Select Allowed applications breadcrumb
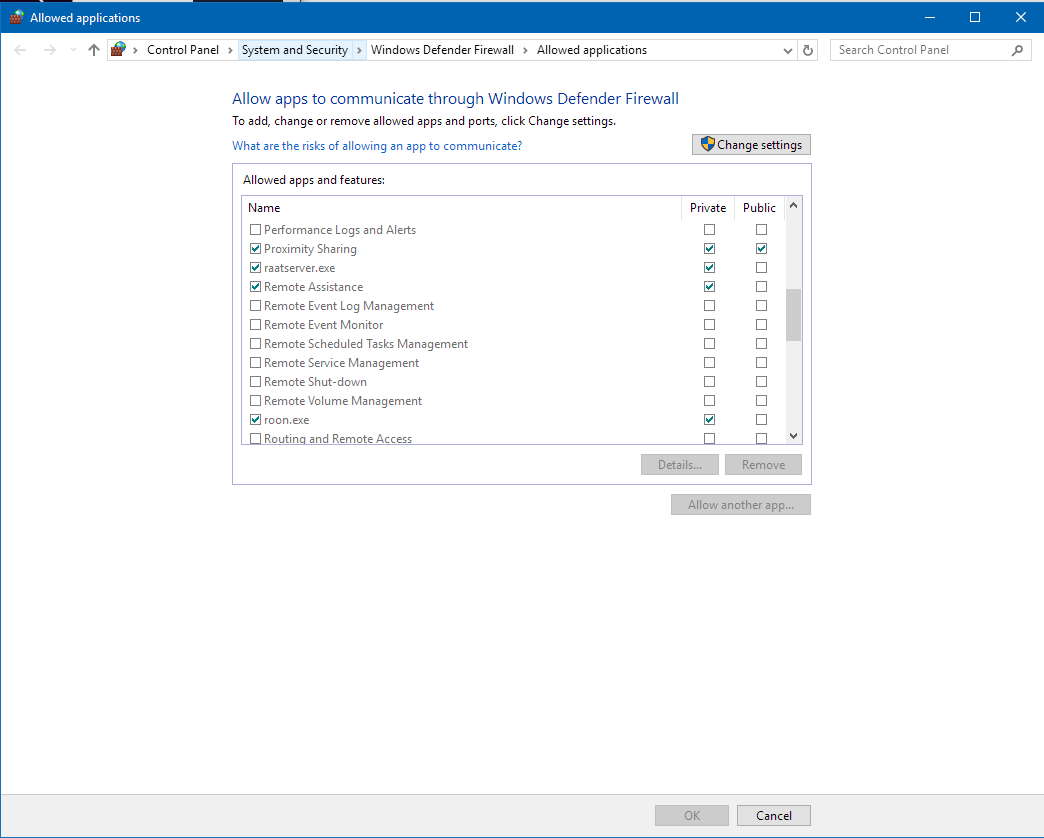The image size is (1044, 838). pos(592,50)
